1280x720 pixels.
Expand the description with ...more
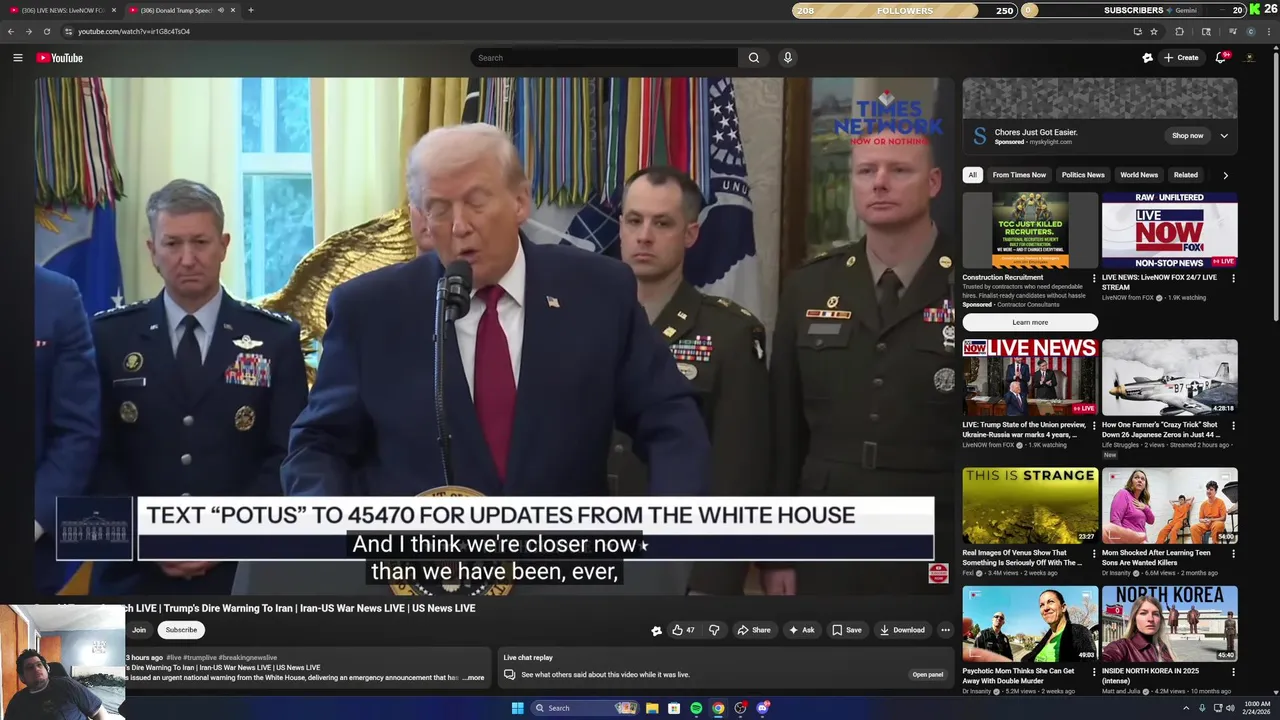[473, 678]
